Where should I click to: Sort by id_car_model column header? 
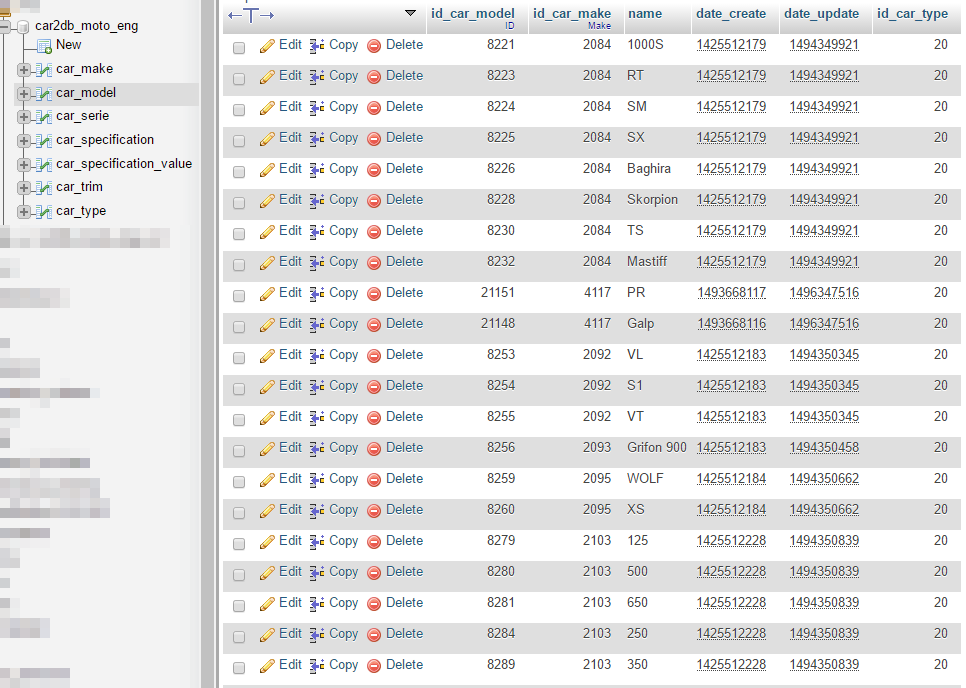[x=473, y=14]
